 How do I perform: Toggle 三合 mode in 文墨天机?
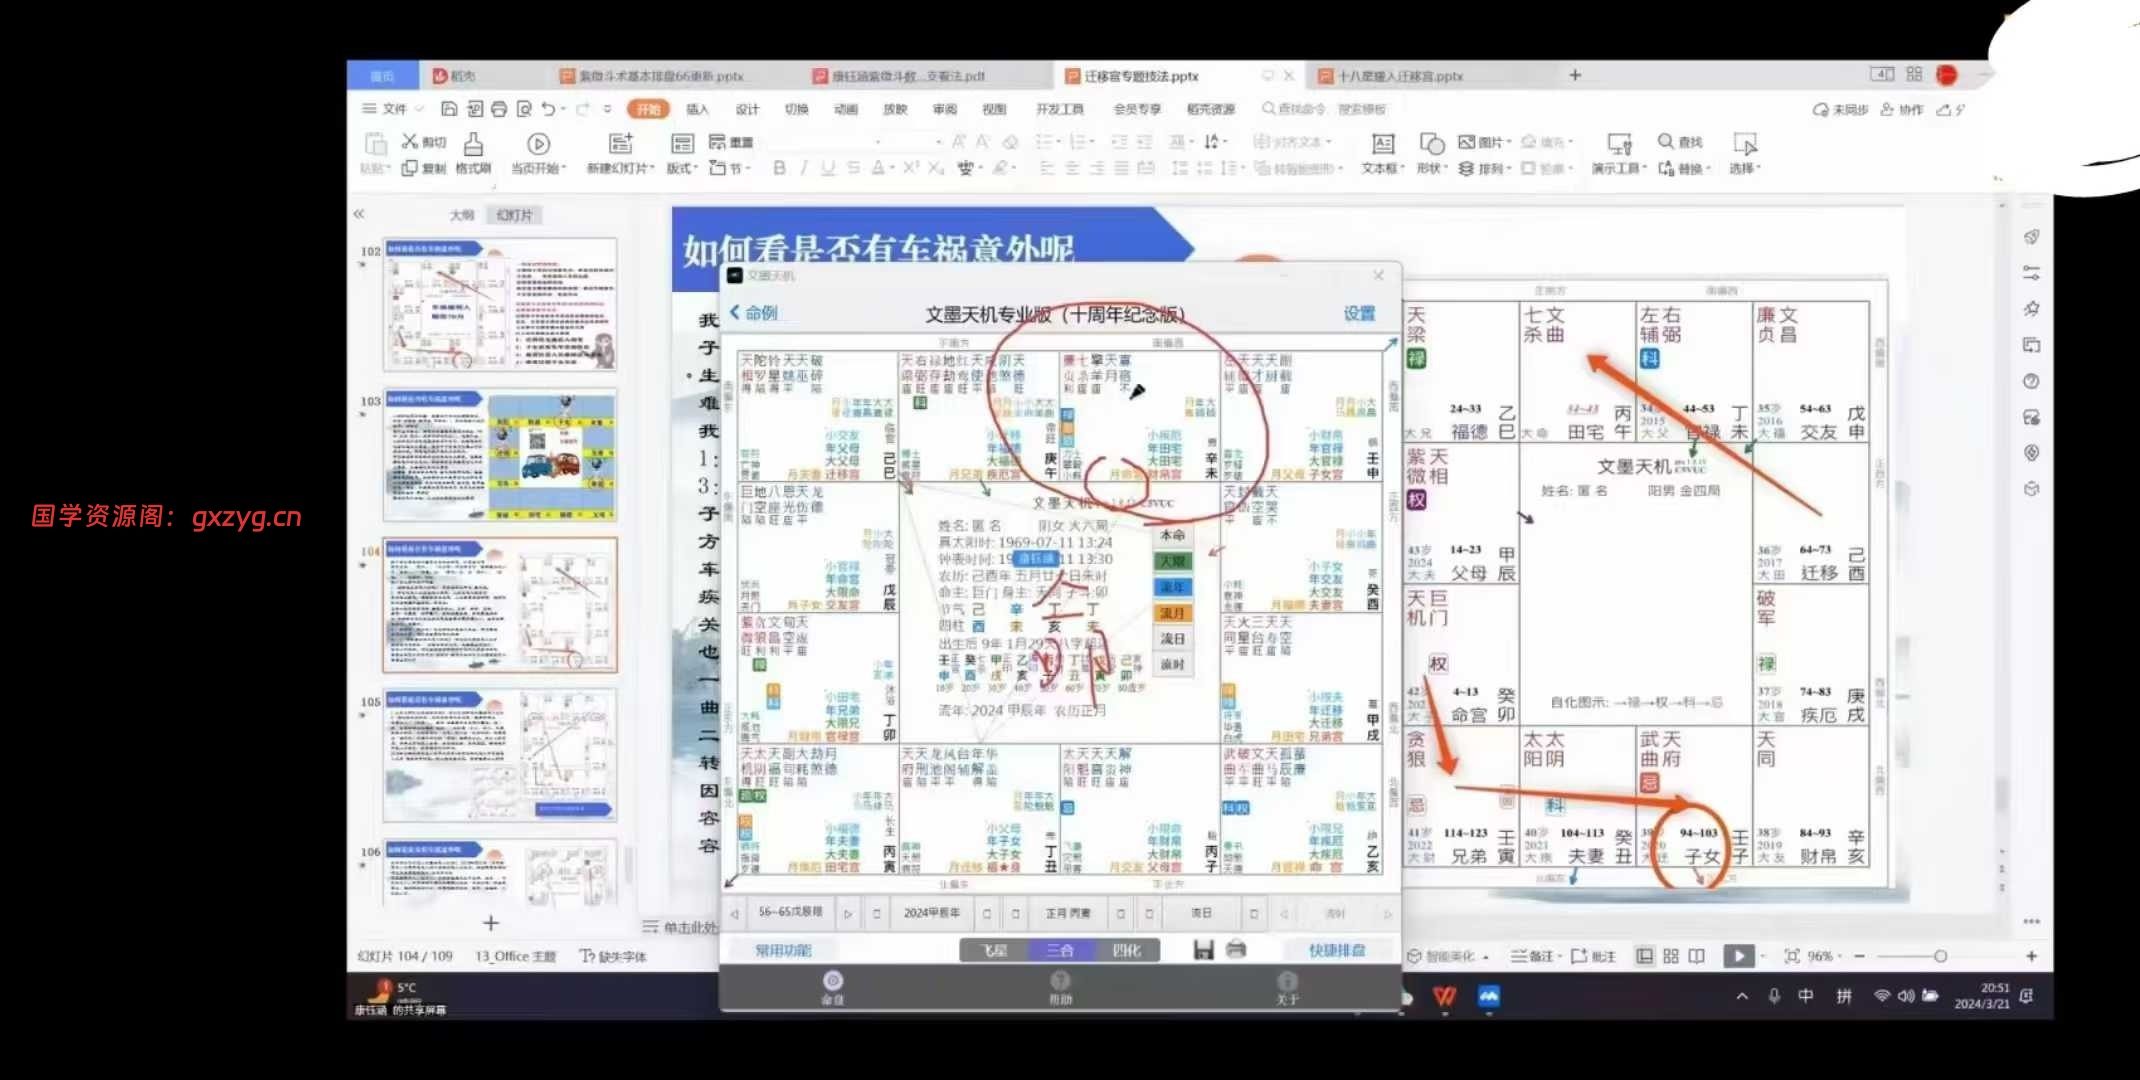coord(1060,950)
